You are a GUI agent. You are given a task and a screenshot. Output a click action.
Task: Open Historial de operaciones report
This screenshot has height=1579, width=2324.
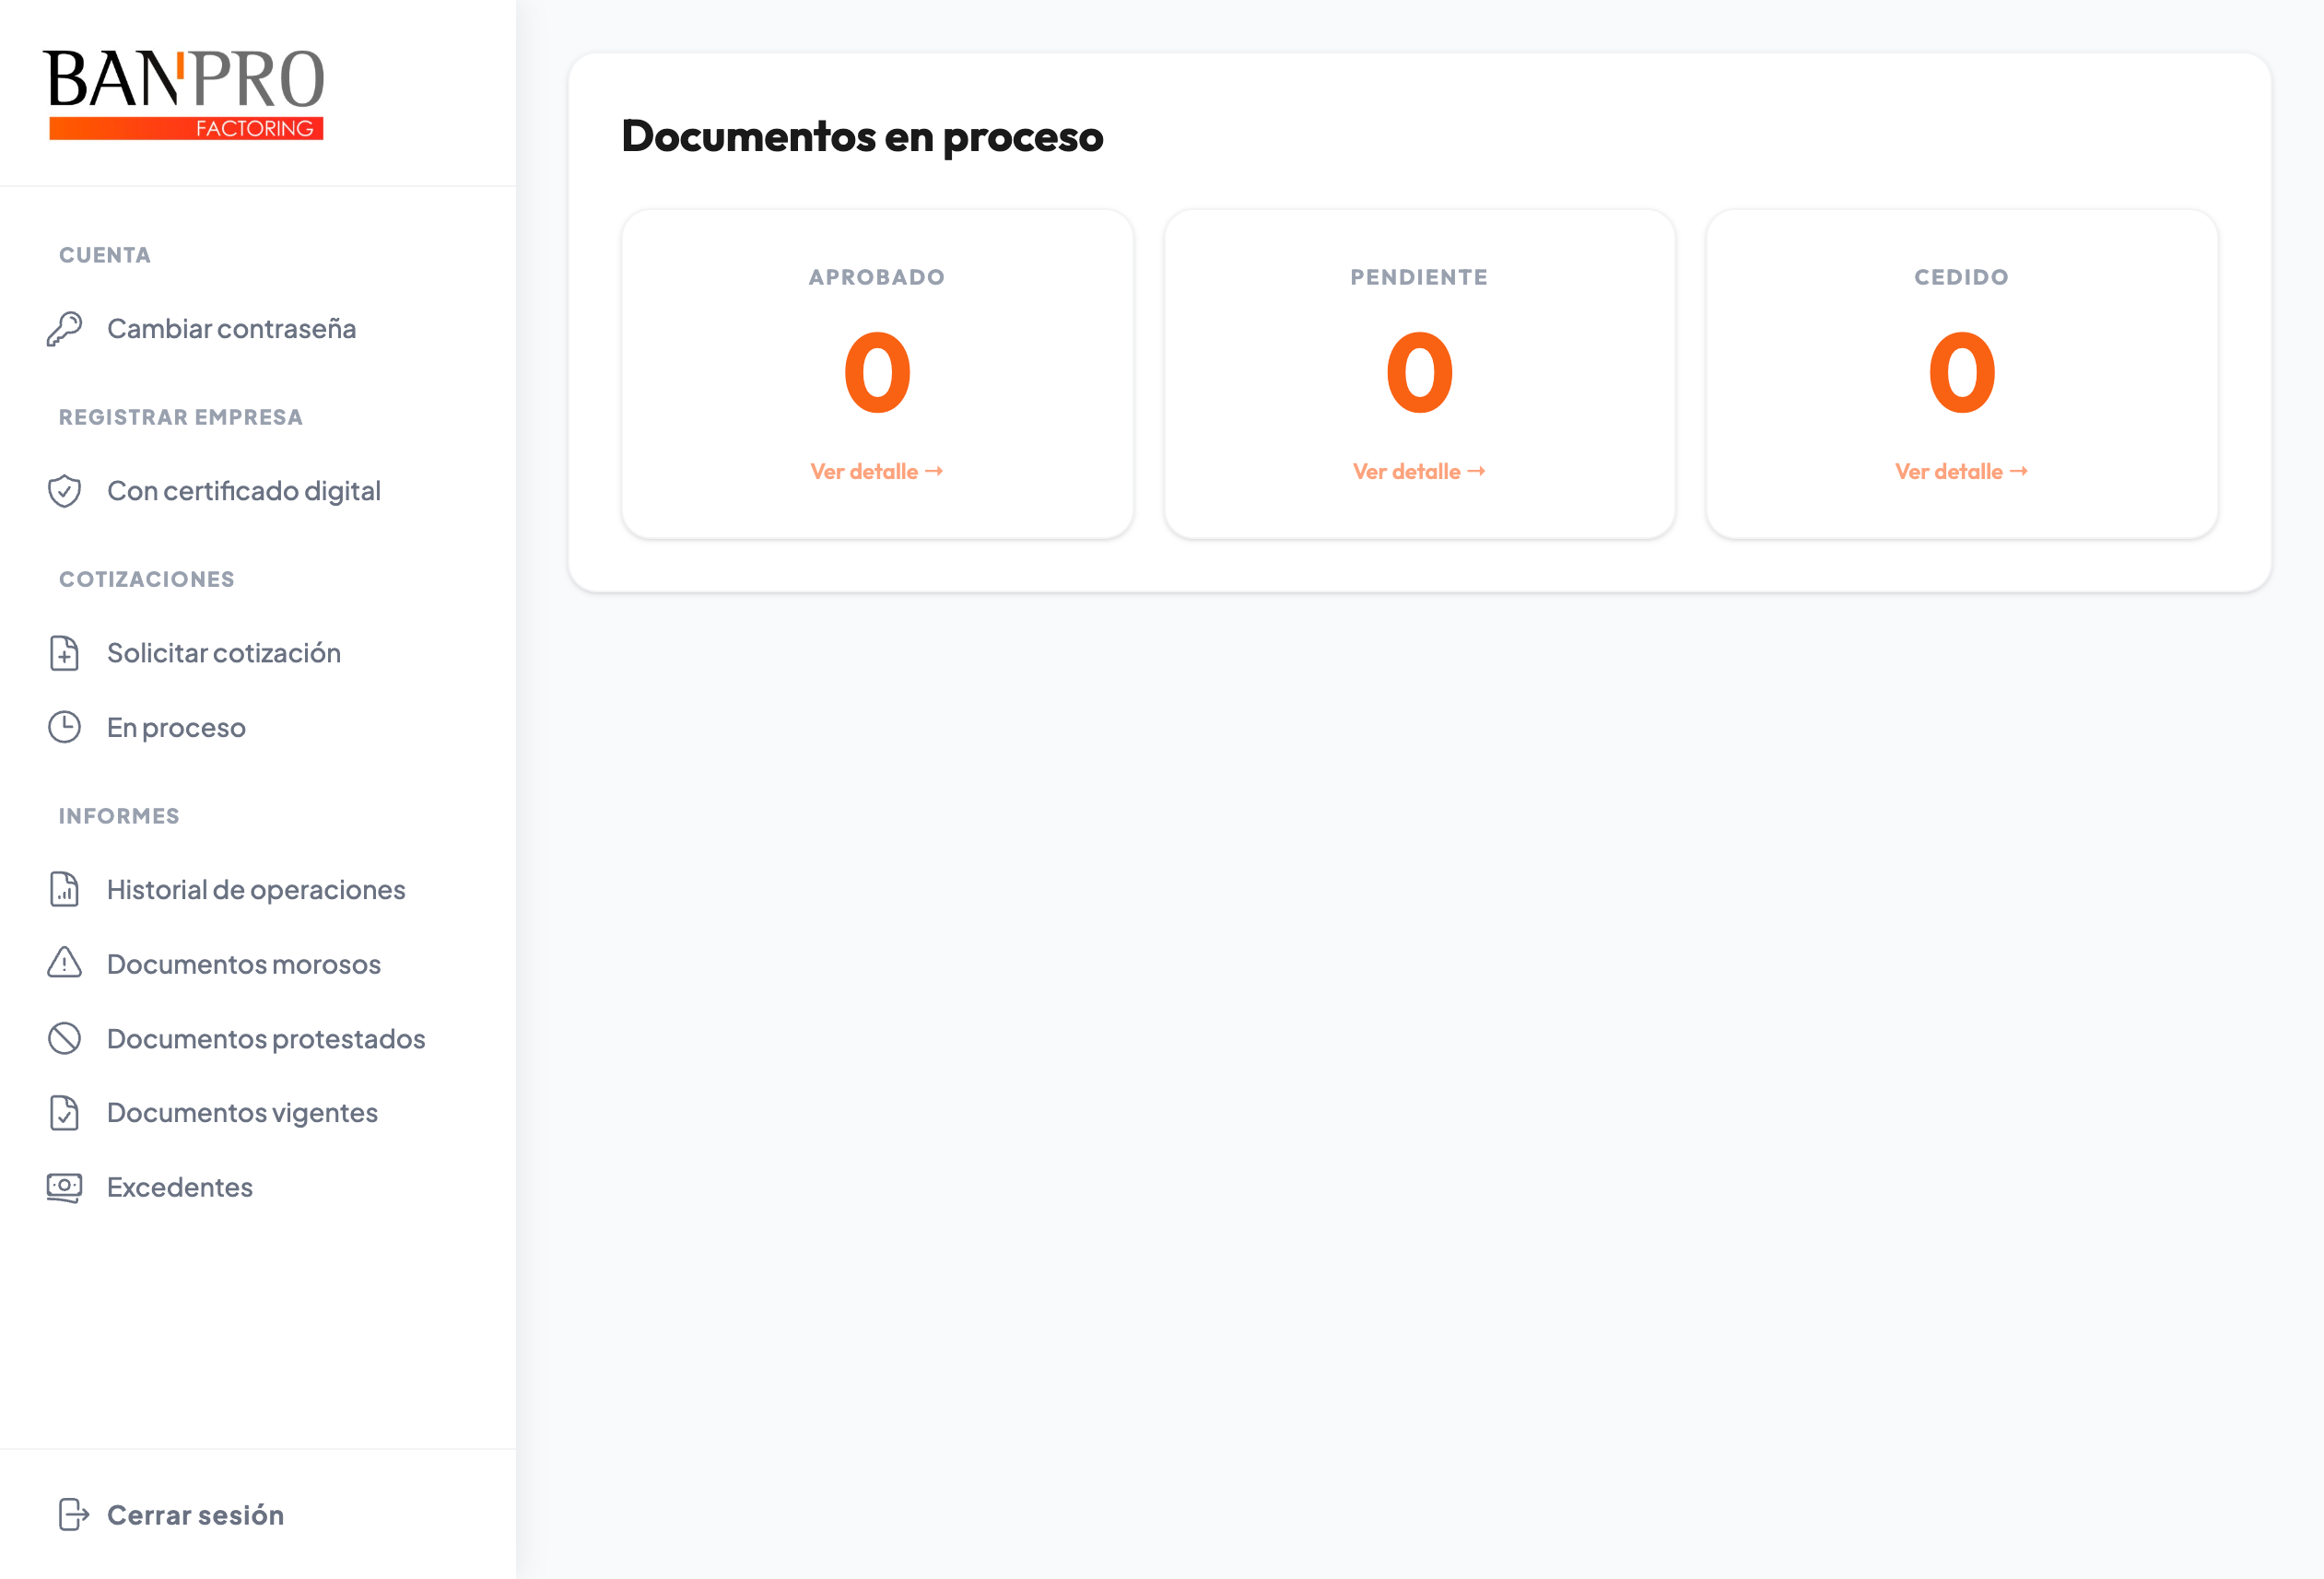256,889
